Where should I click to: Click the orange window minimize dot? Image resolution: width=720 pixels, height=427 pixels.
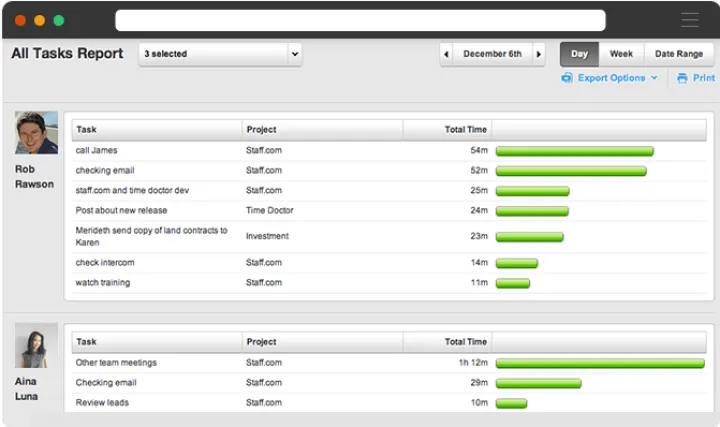click(x=39, y=20)
